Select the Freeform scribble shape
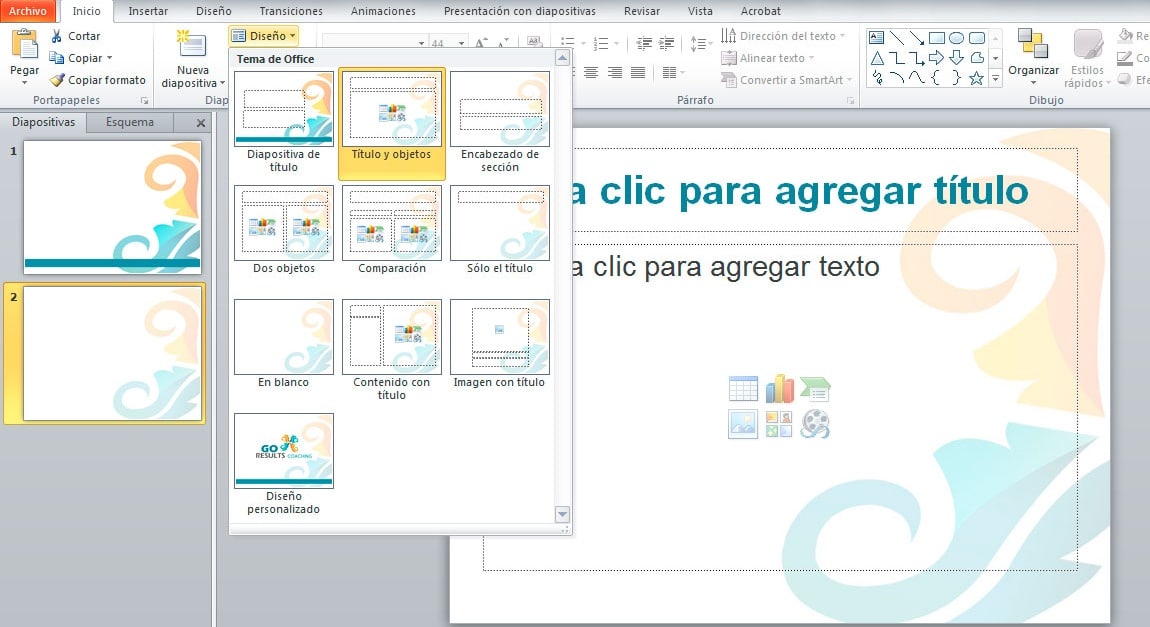The image size is (1150, 627). (x=876, y=78)
